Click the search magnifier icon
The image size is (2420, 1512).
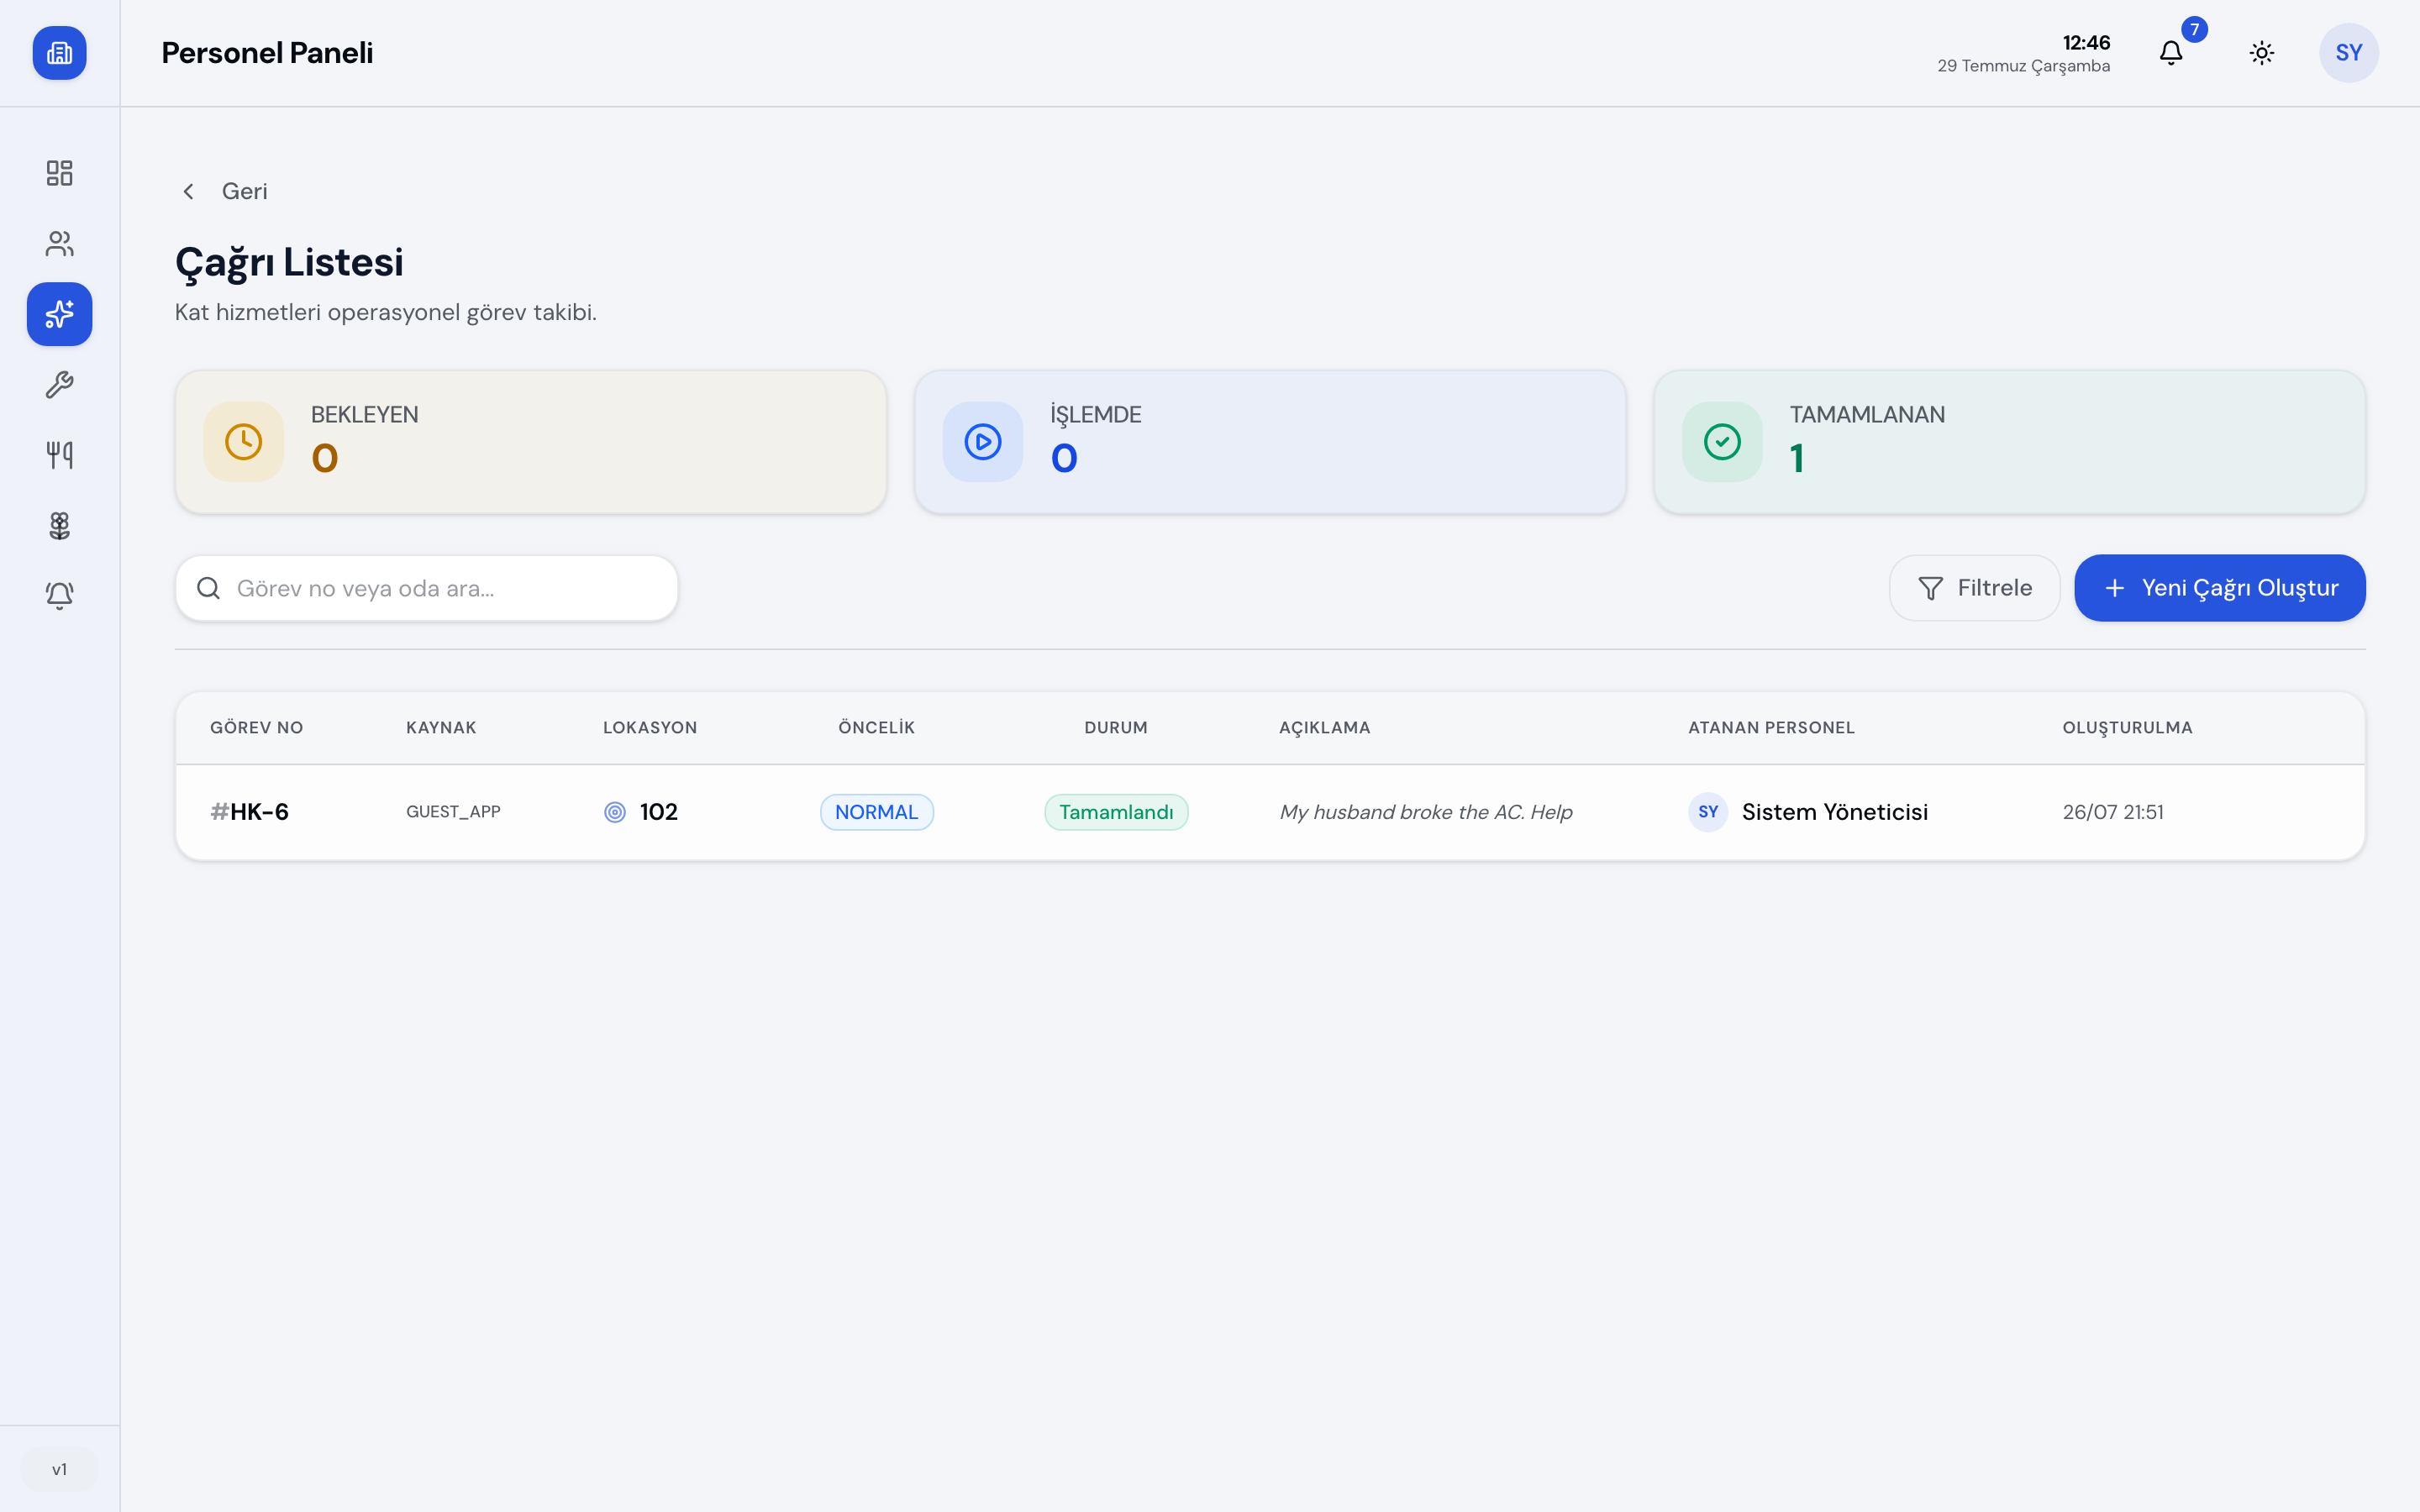(208, 588)
